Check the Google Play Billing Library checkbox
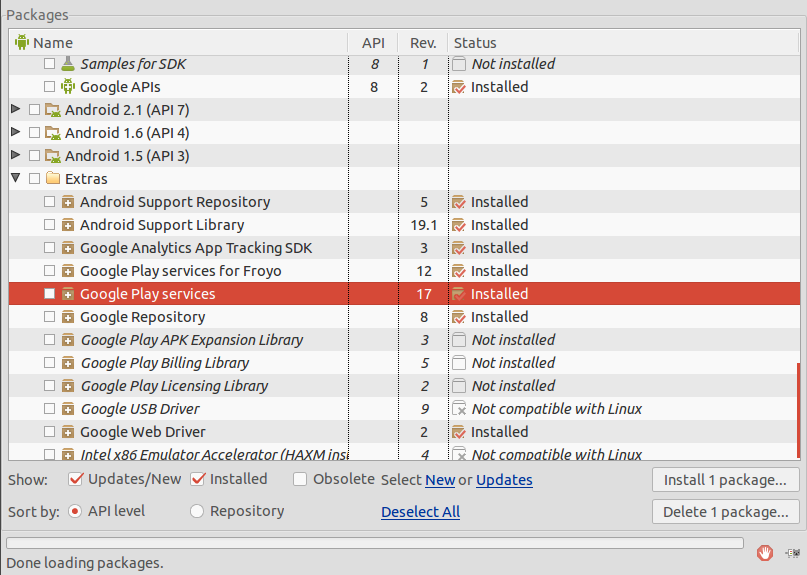Screen dimensions: 807x575 pyautogui.click(x=49, y=362)
